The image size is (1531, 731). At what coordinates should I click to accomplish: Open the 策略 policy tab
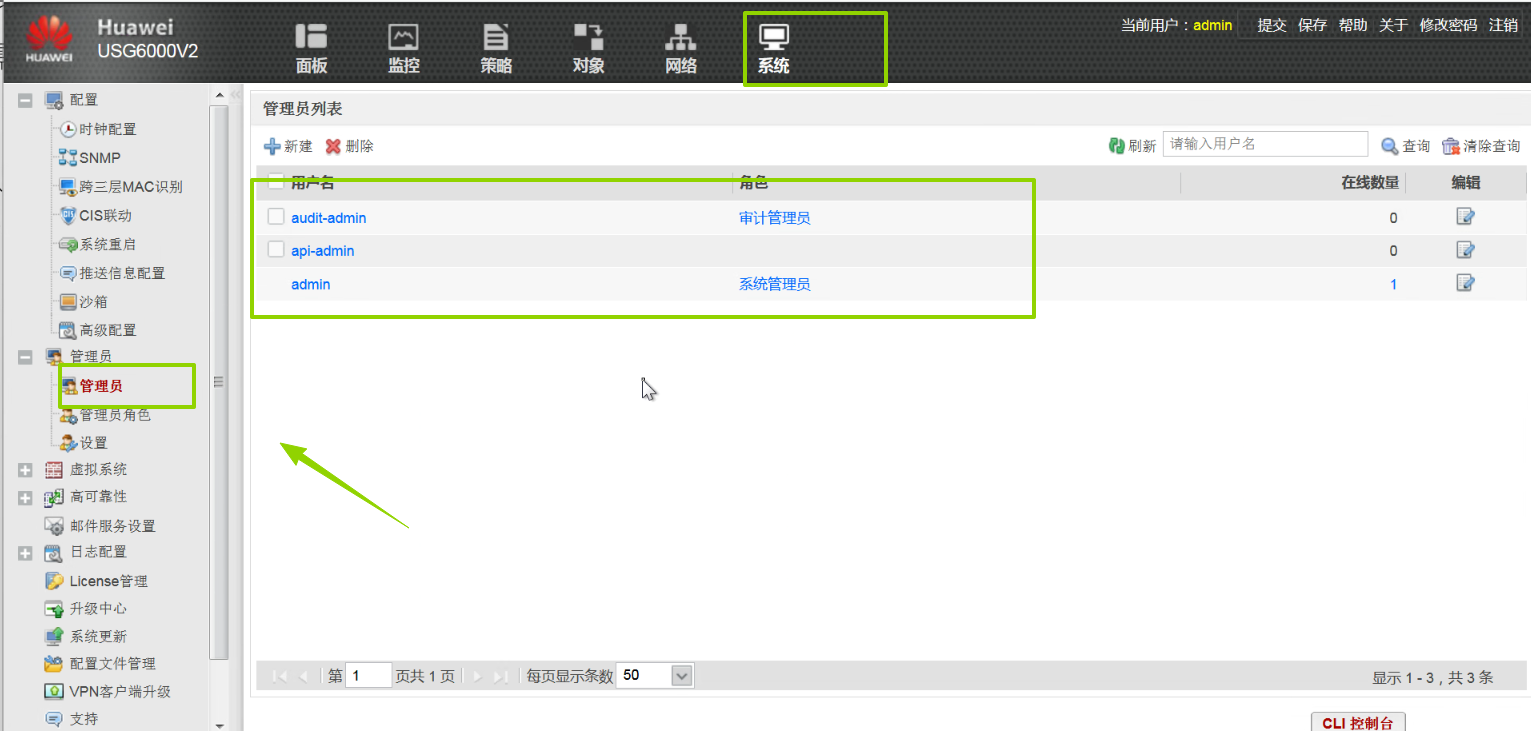(496, 48)
